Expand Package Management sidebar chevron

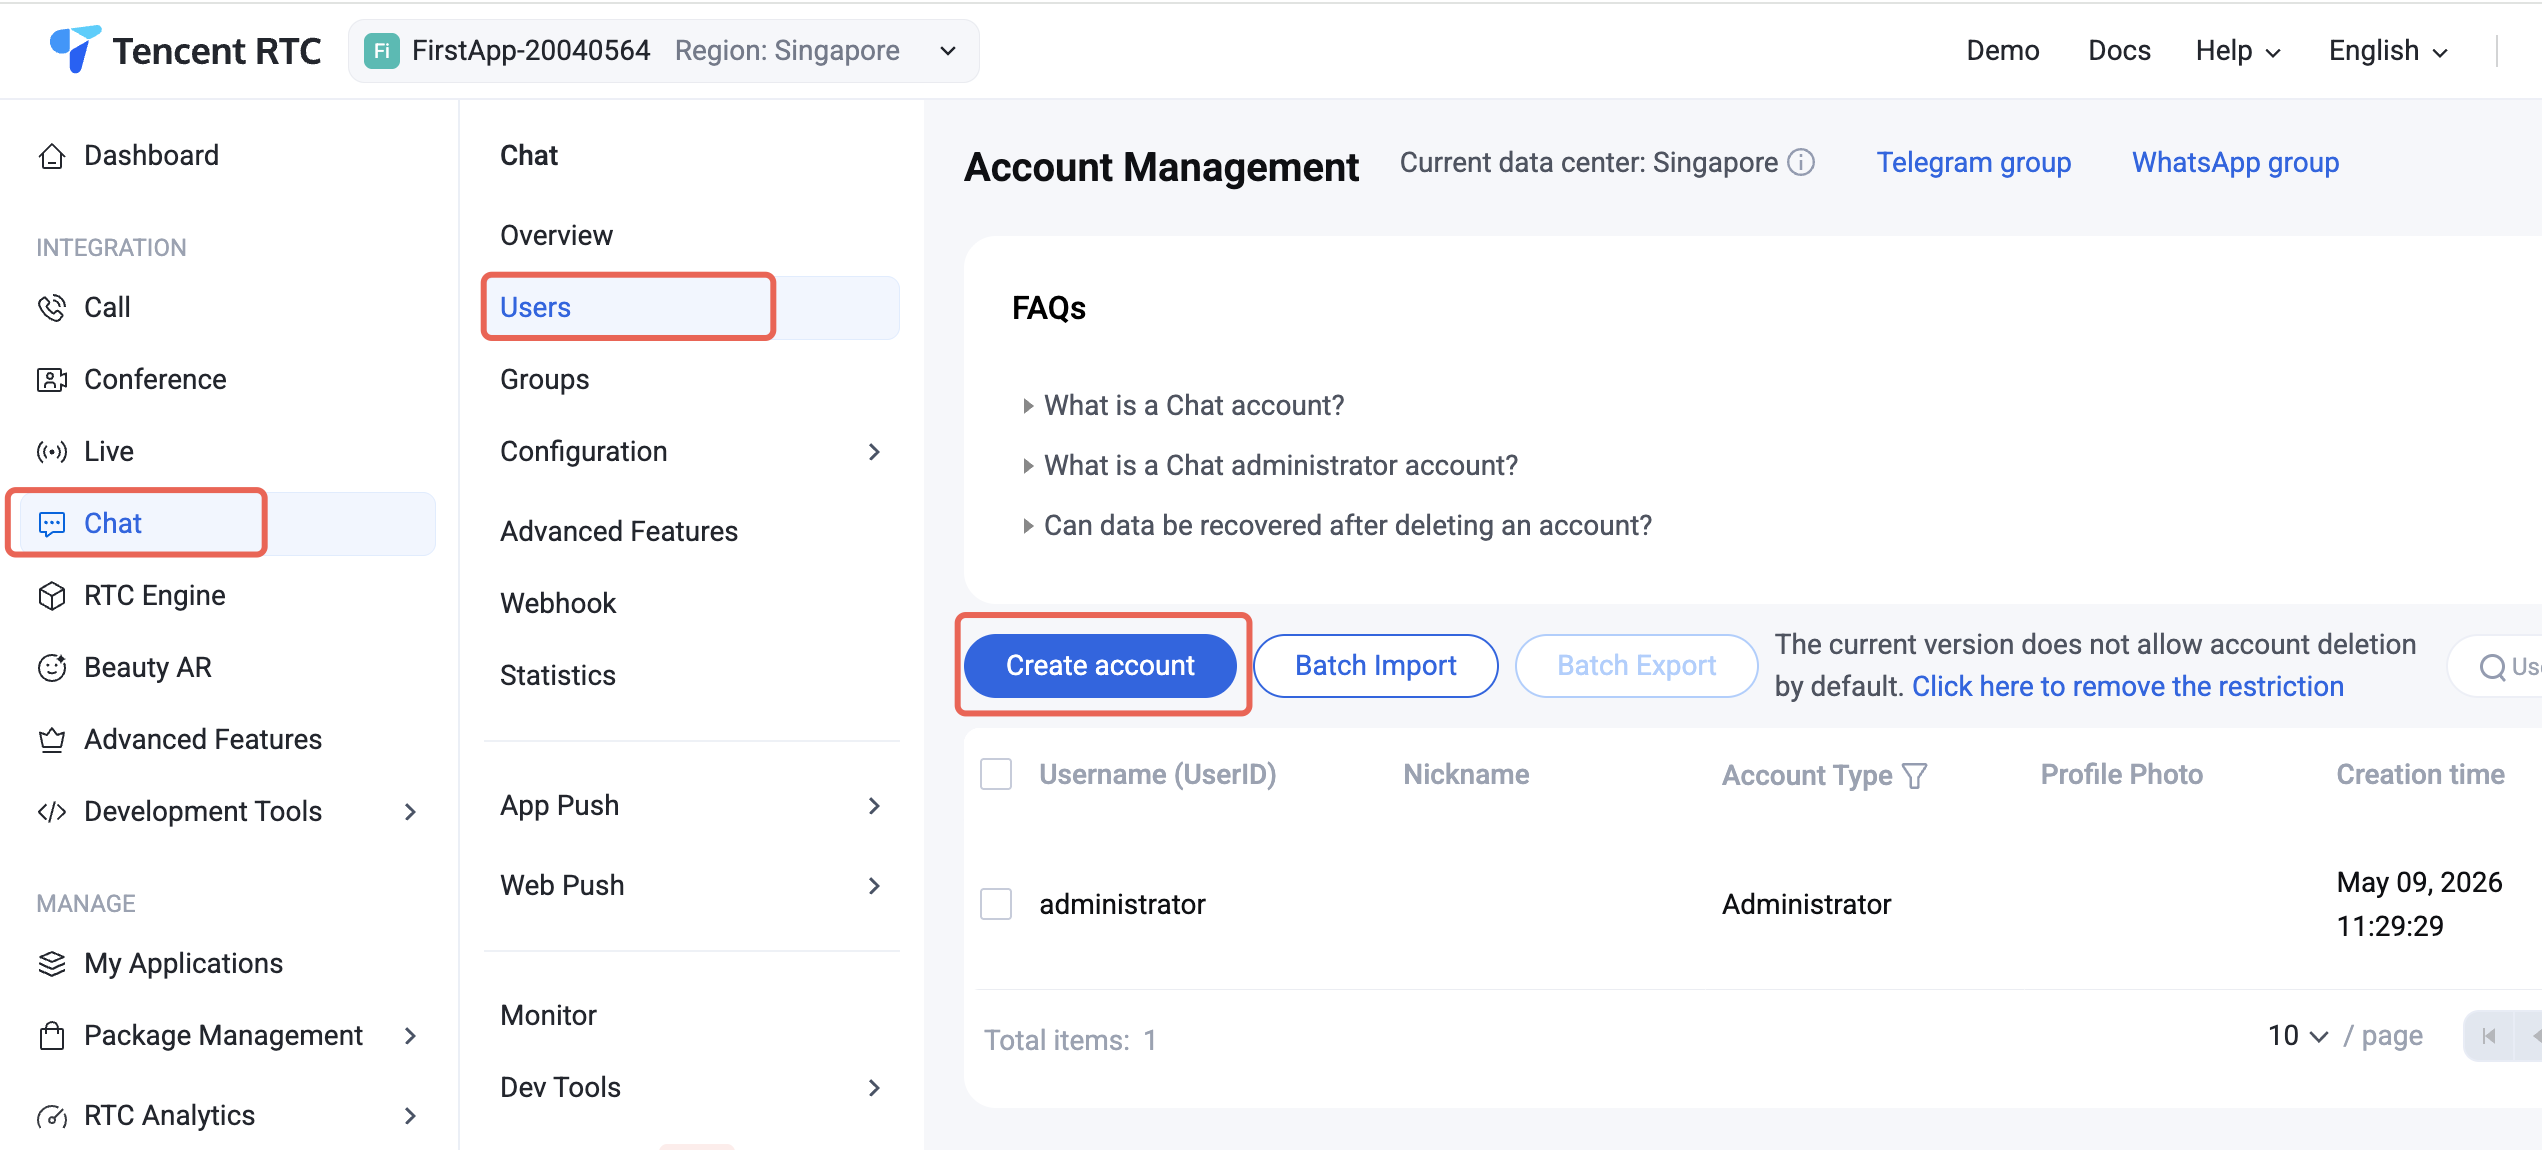[410, 1036]
